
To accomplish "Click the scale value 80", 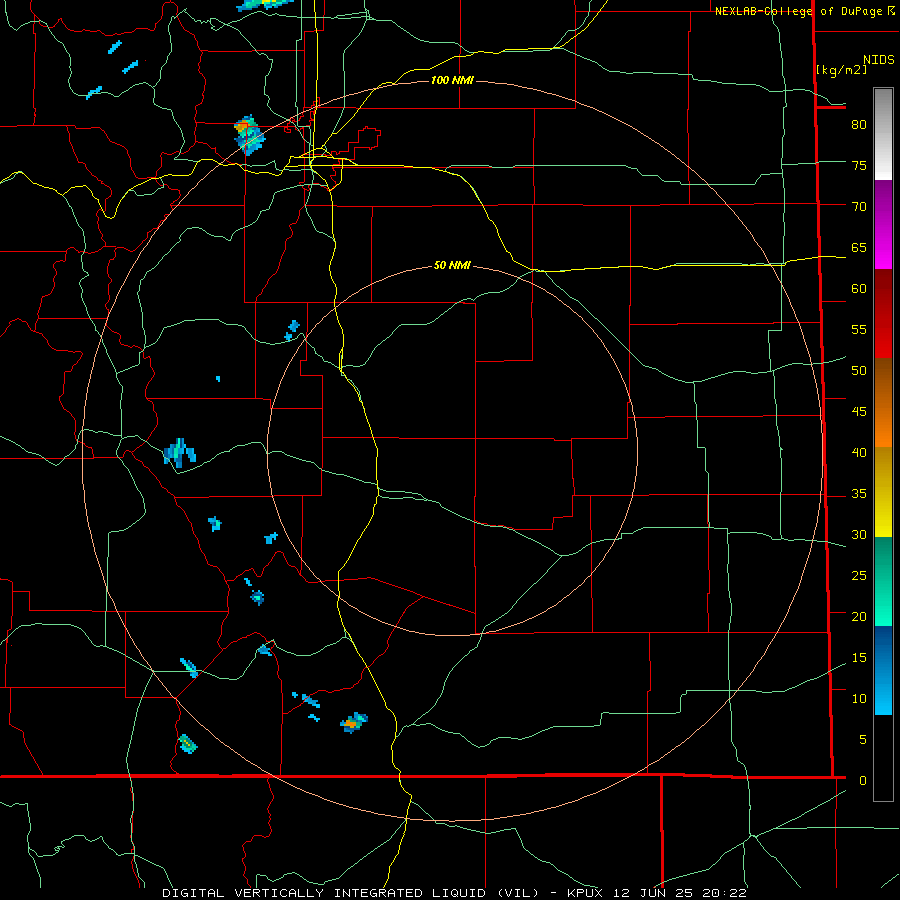I will 859,125.
